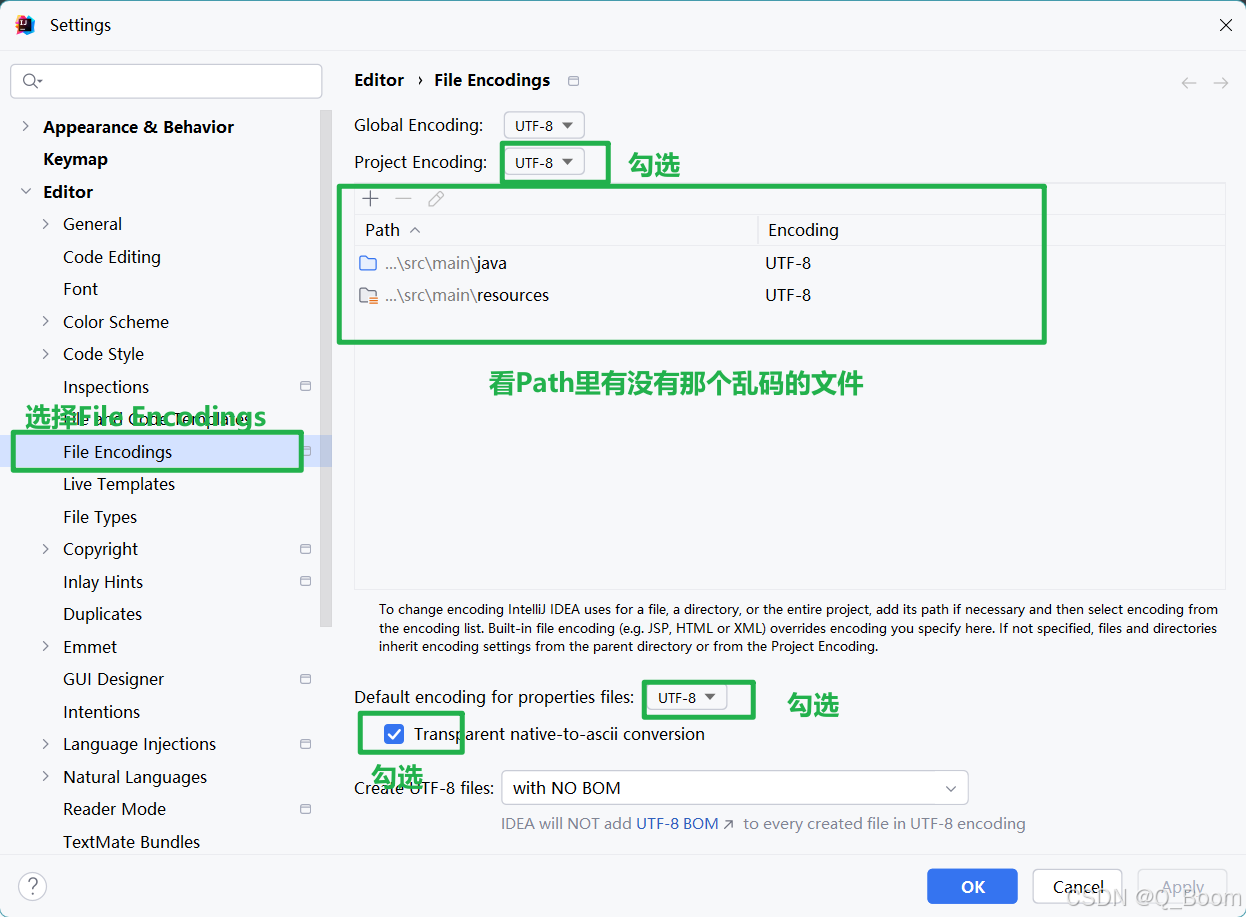Viewport: 1246px width, 917px height.
Task: Open the Create UTF-8 files combo box
Action: point(735,788)
